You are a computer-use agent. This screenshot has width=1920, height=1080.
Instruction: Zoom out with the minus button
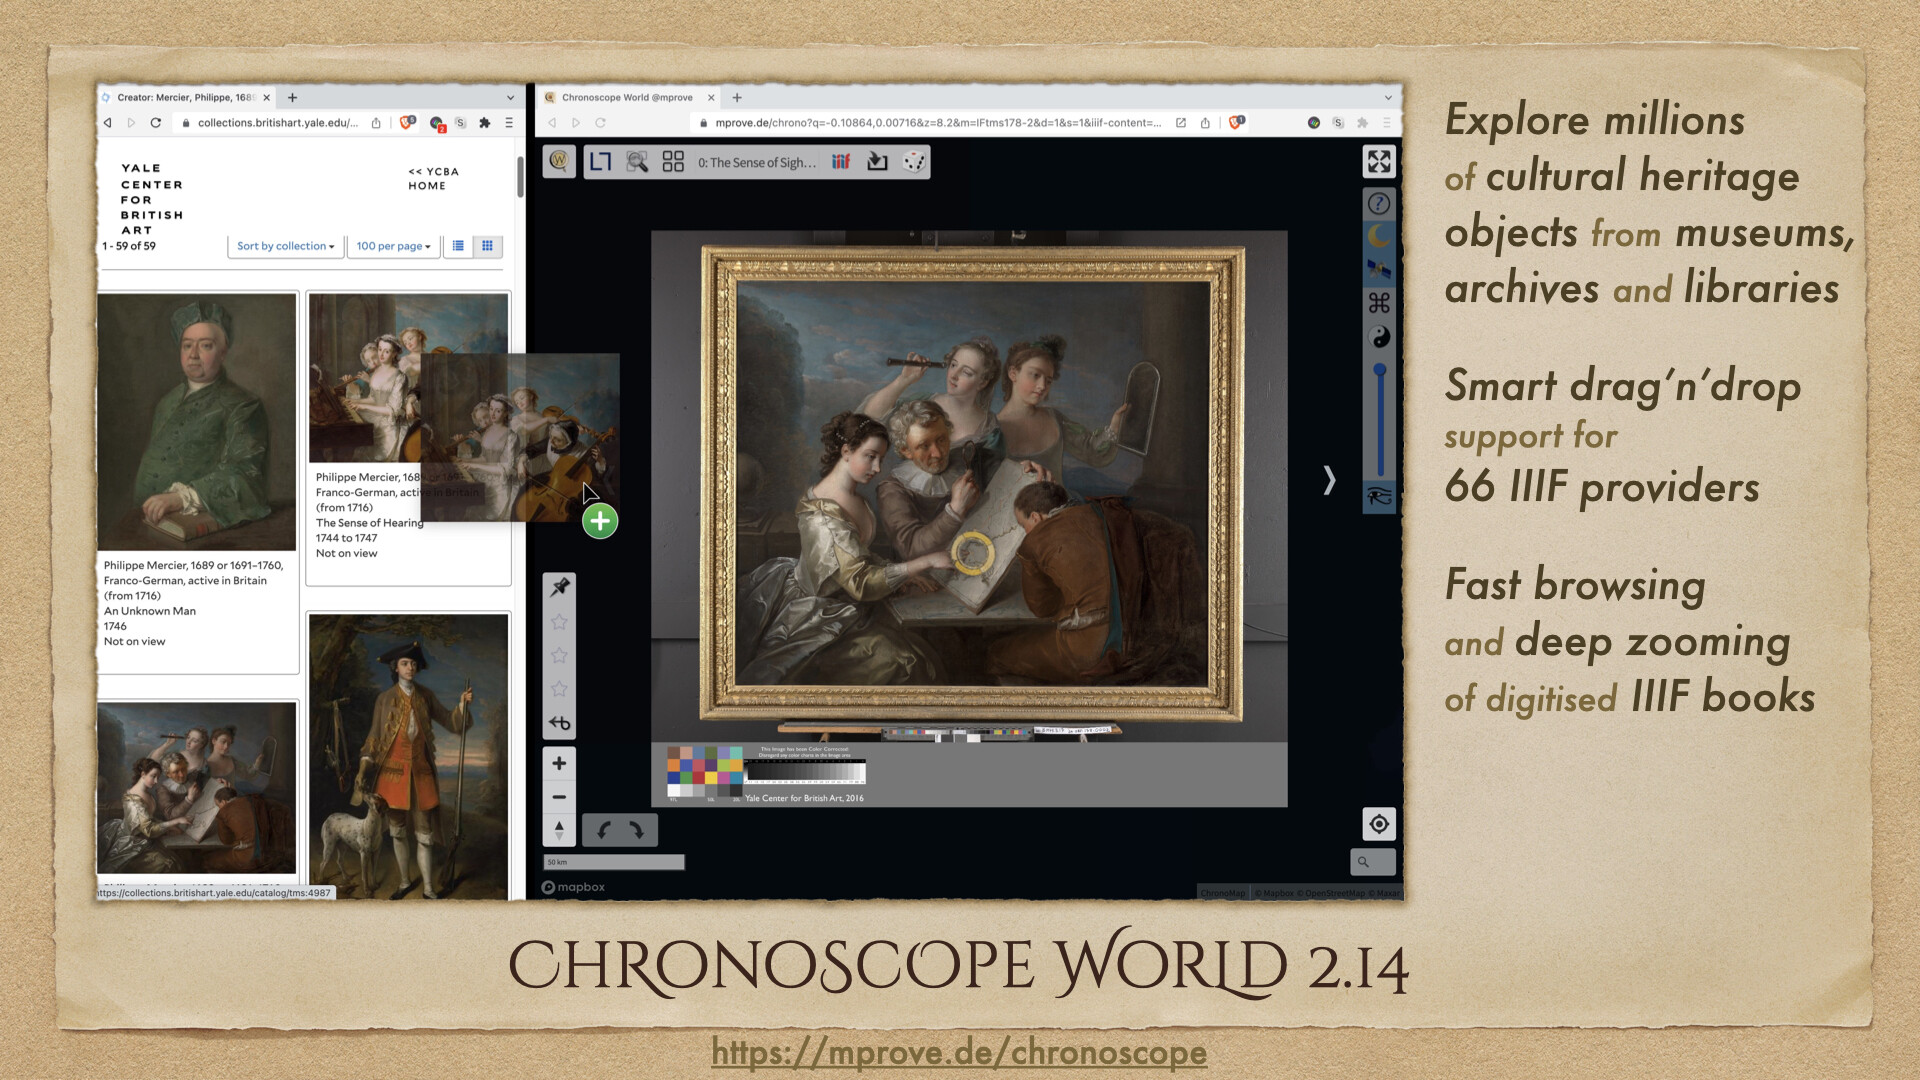coord(559,797)
